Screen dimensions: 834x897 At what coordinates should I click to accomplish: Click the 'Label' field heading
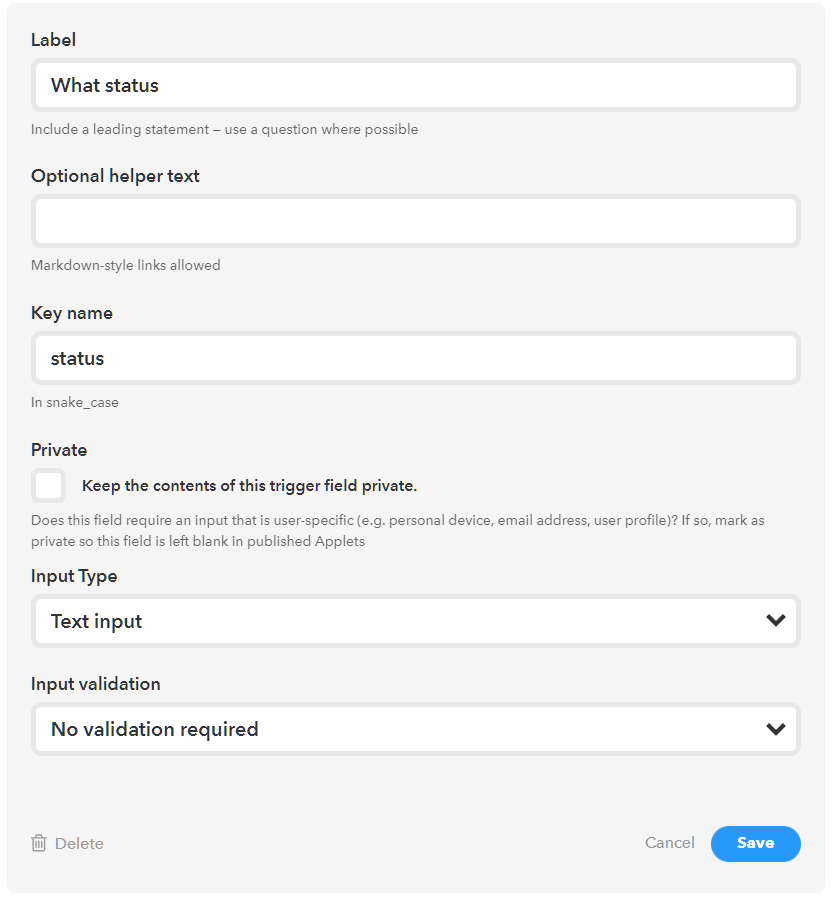tap(53, 40)
